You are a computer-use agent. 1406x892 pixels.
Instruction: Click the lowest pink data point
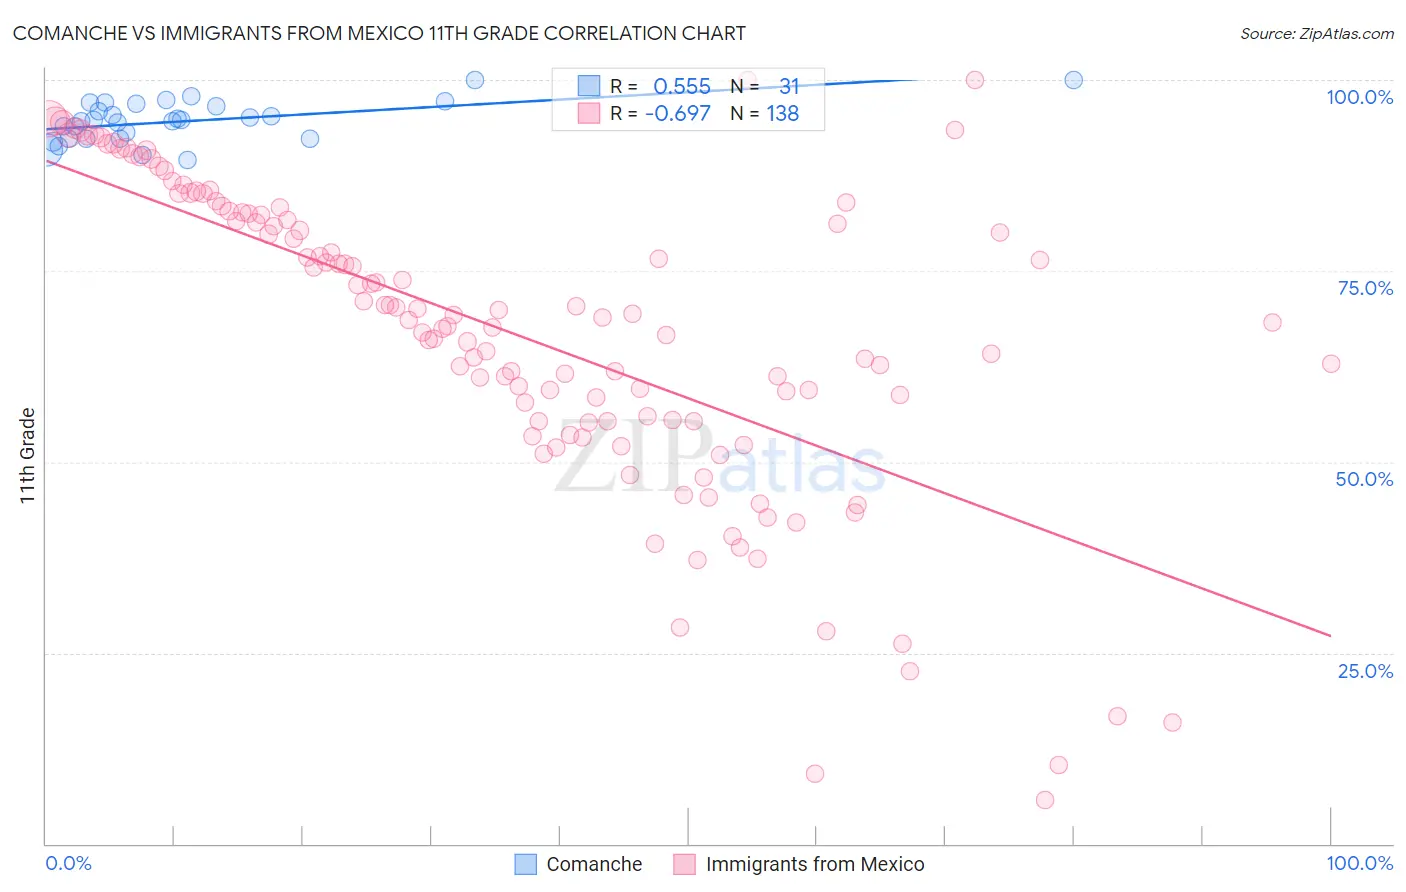click(x=1045, y=800)
